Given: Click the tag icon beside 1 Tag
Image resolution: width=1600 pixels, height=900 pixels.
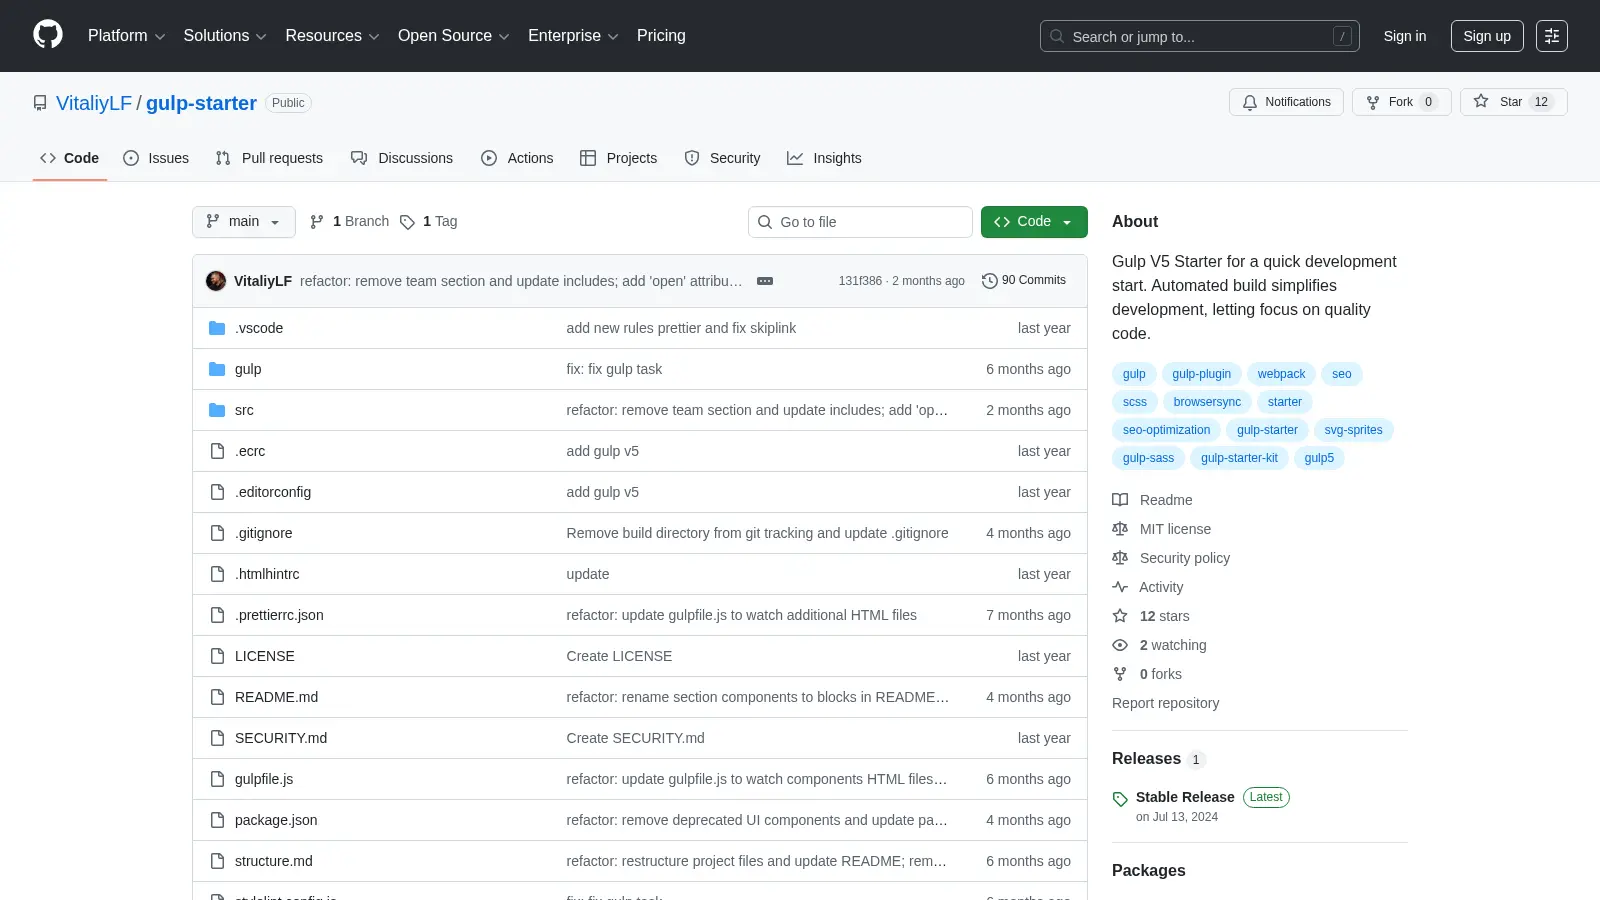Looking at the screenshot, I should click(x=407, y=222).
